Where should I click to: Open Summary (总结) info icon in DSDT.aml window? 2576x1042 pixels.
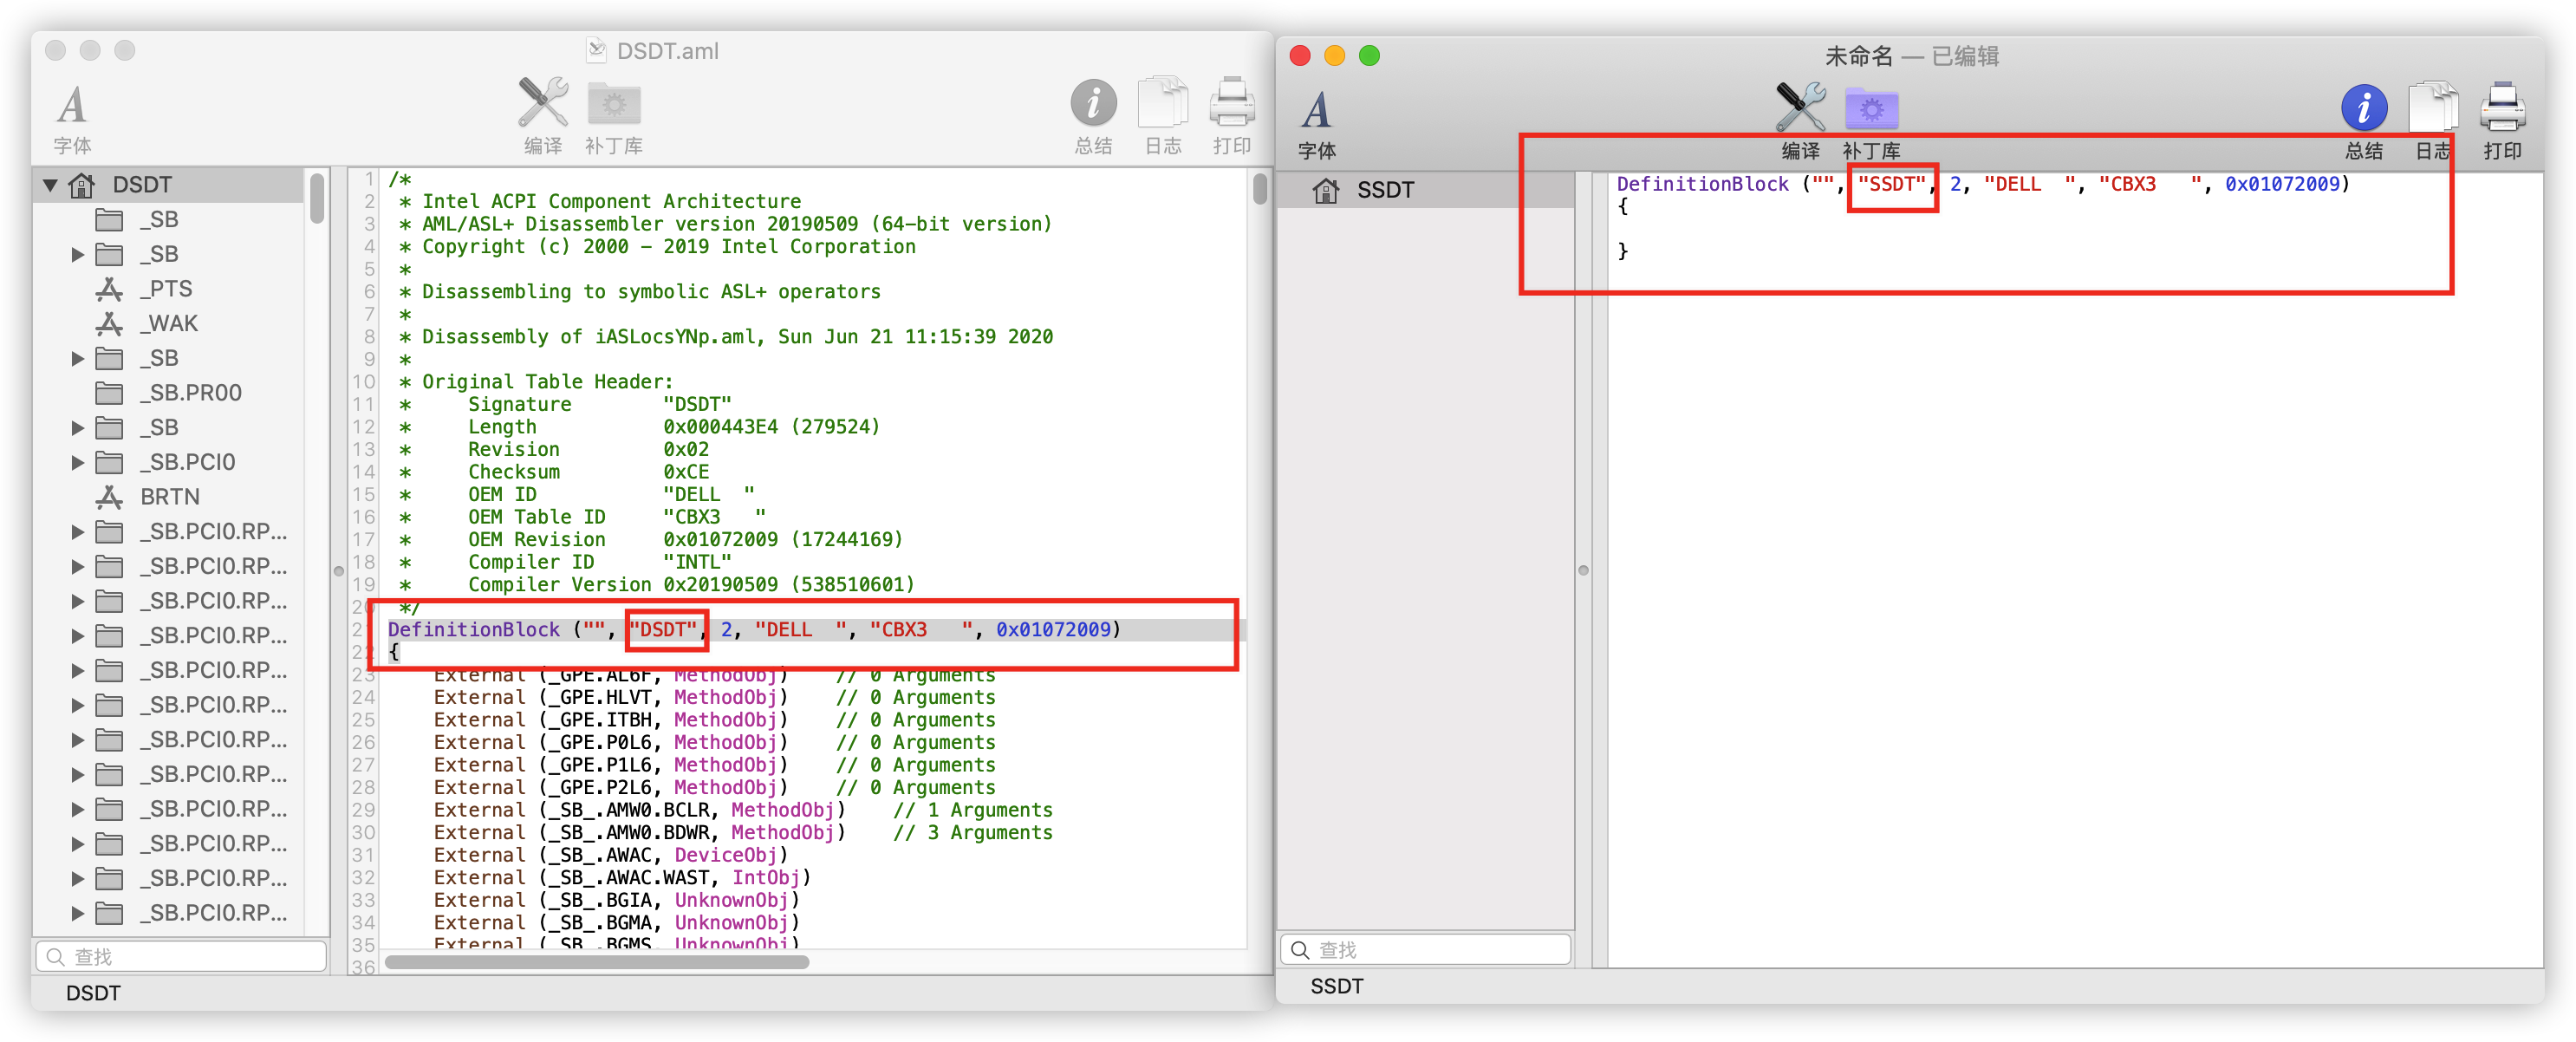(x=1093, y=103)
